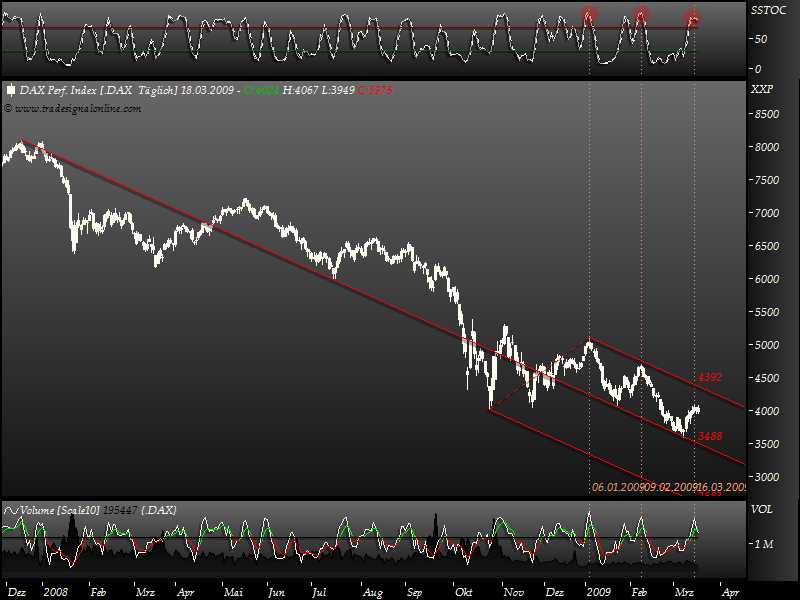Screen dimensions: 800x600
Task: Select the VOL label of the volume panel
Action: [763, 509]
